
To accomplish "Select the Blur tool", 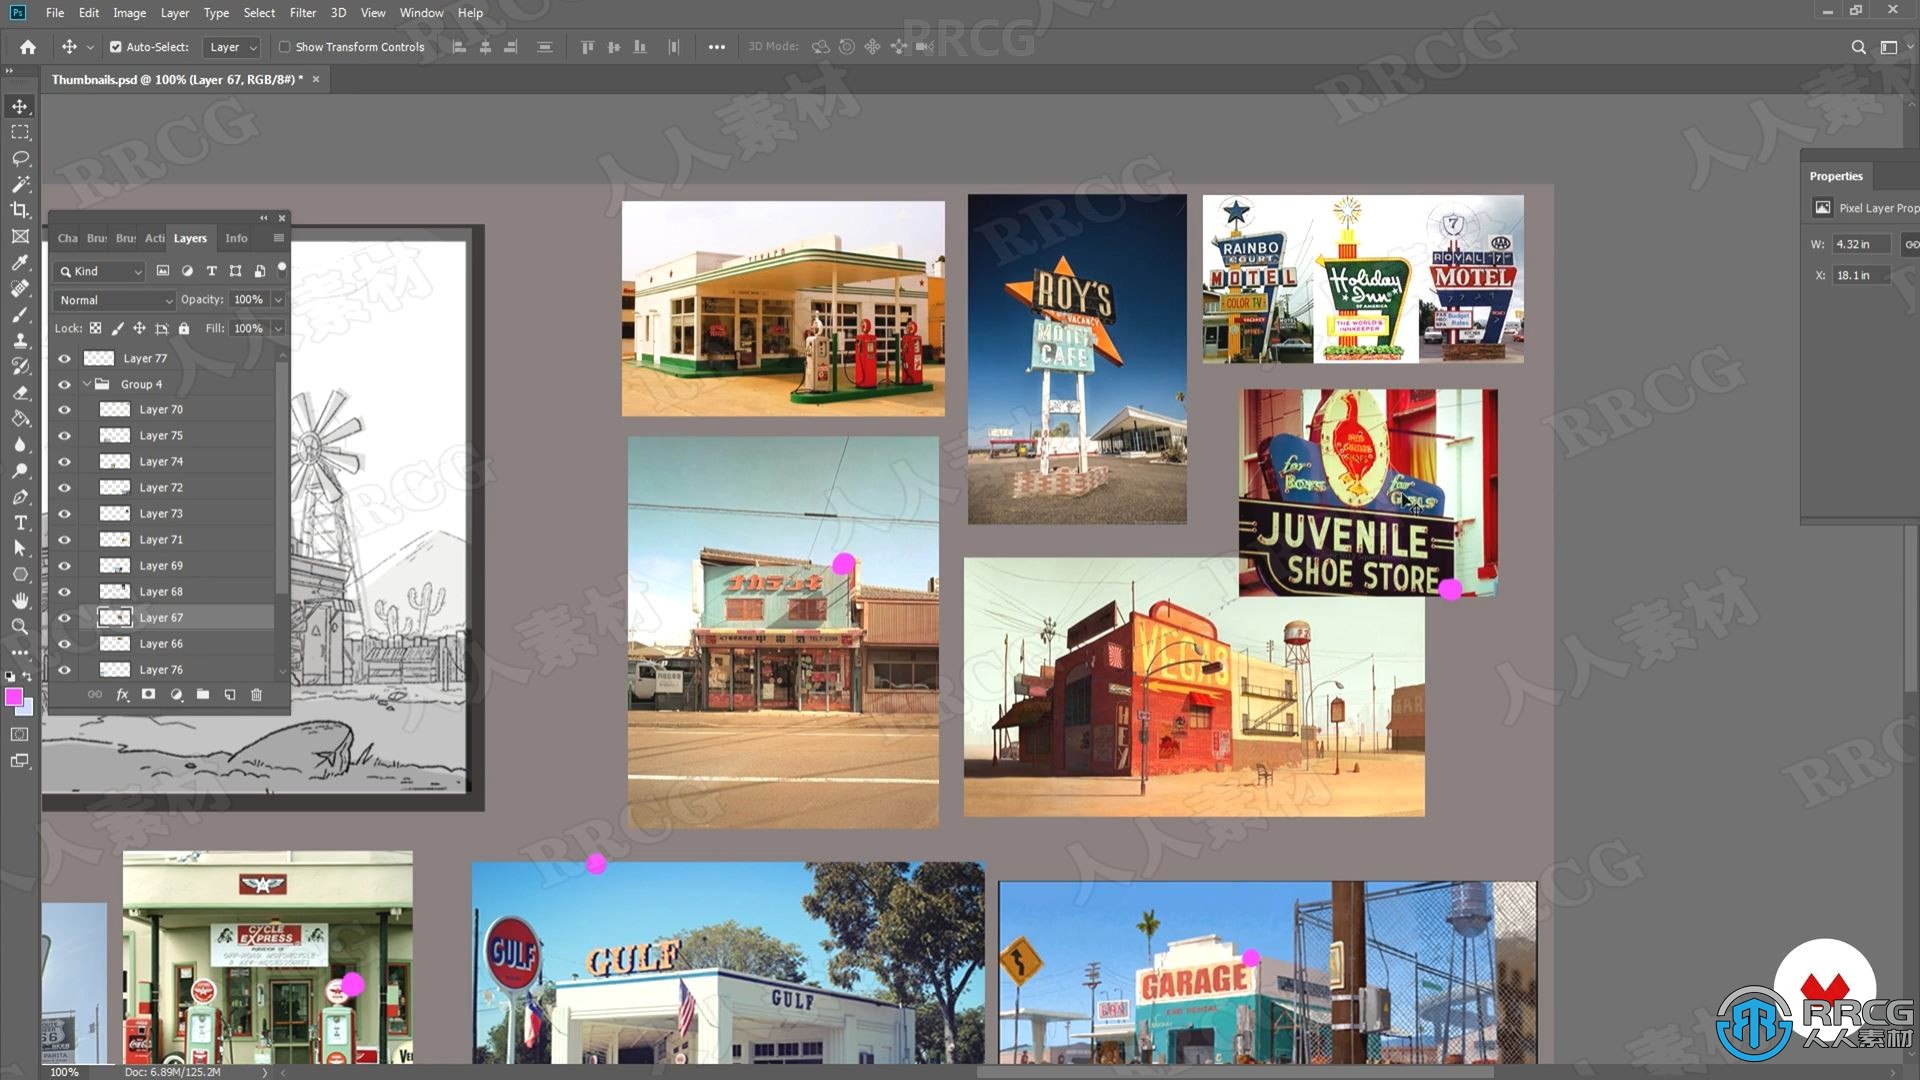I will [x=20, y=444].
